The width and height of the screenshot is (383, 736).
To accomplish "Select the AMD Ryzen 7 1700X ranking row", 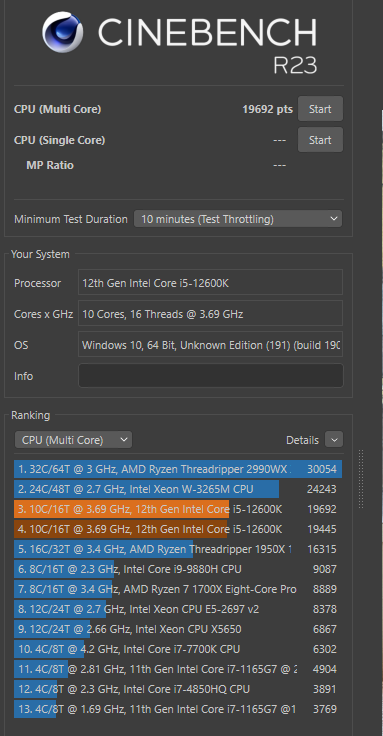I will 178,589.
